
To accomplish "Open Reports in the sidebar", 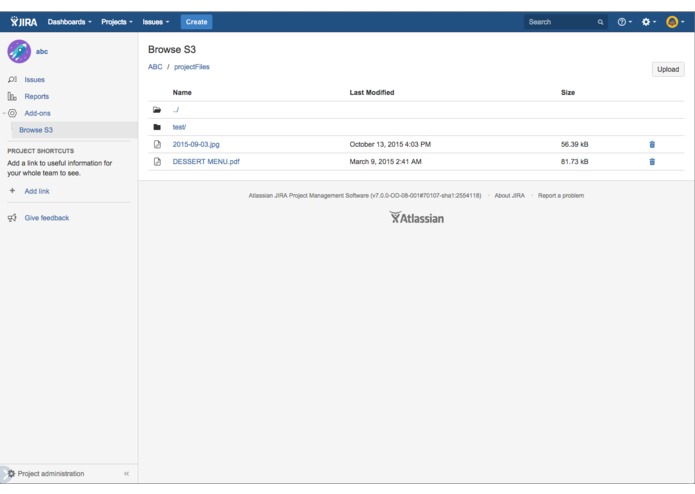I will point(37,97).
